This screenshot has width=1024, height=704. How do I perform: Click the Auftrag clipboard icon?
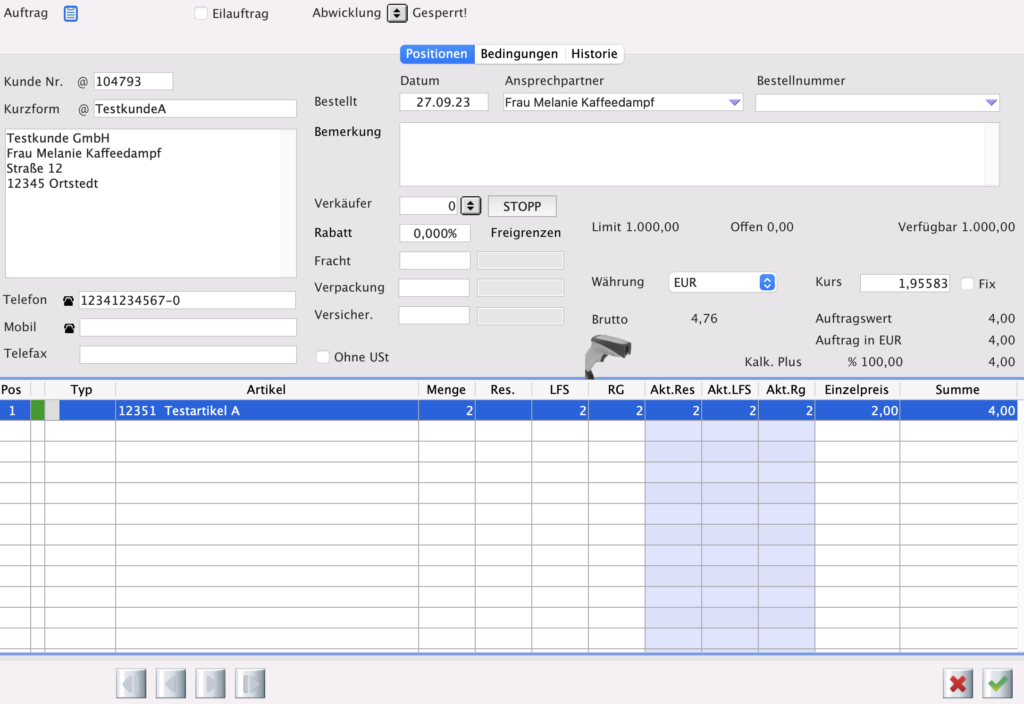pos(70,13)
